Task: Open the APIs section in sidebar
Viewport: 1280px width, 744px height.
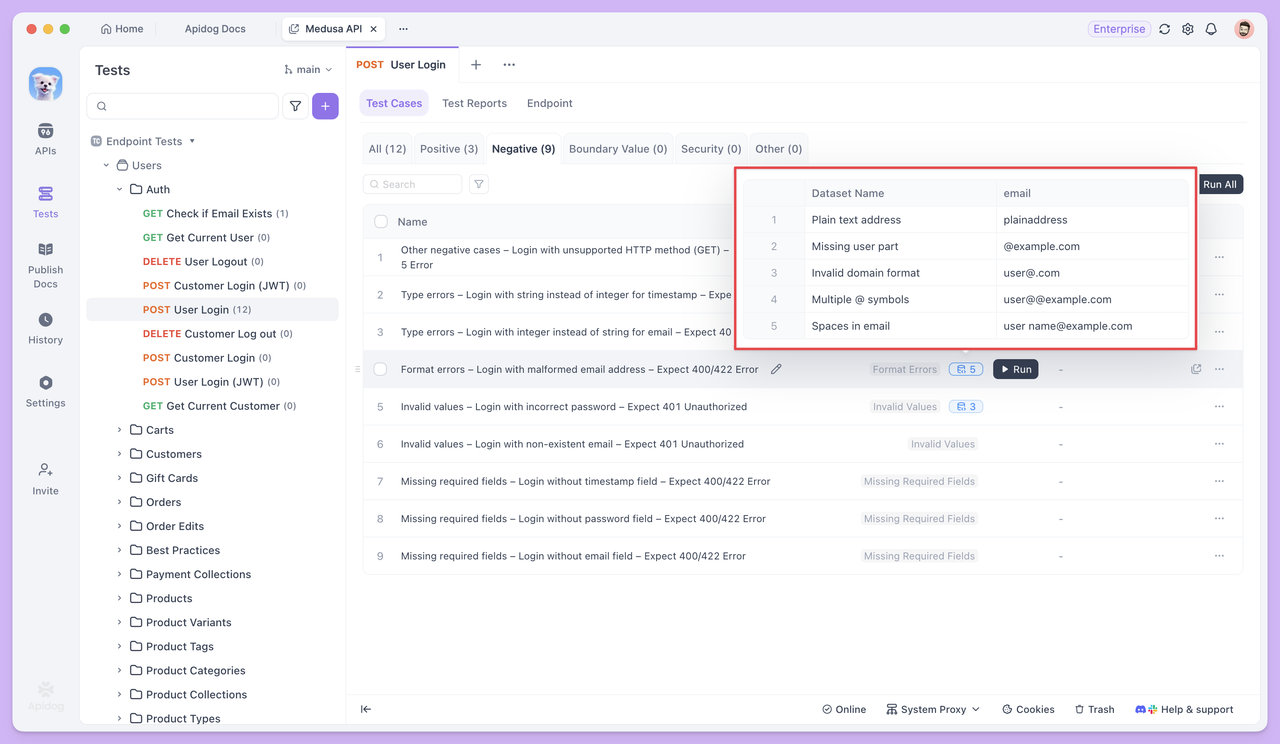Action: click(x=45, y=139)
